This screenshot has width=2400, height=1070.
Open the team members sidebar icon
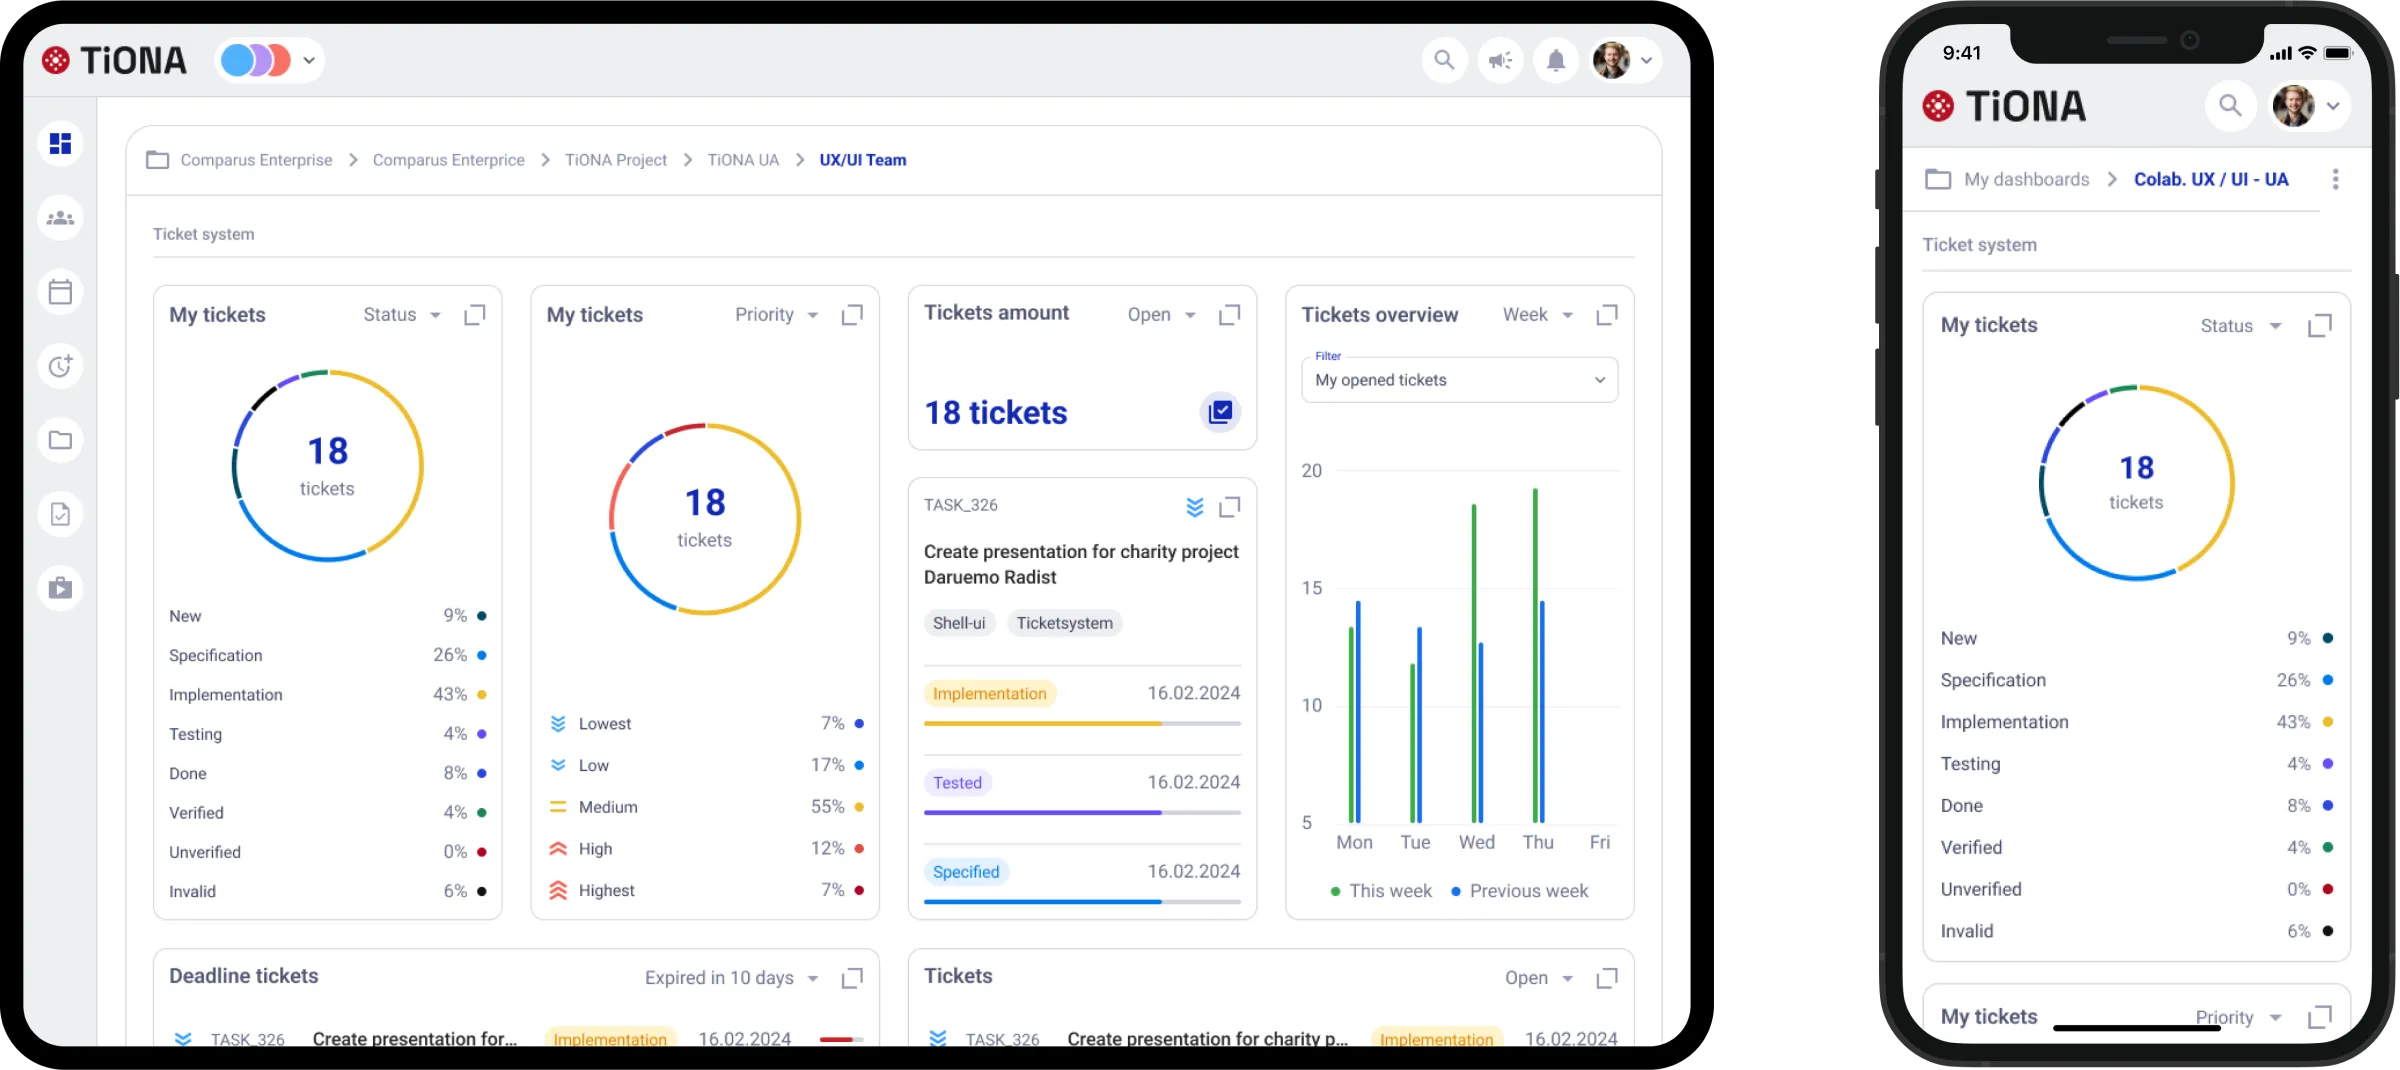pos(60,217)
